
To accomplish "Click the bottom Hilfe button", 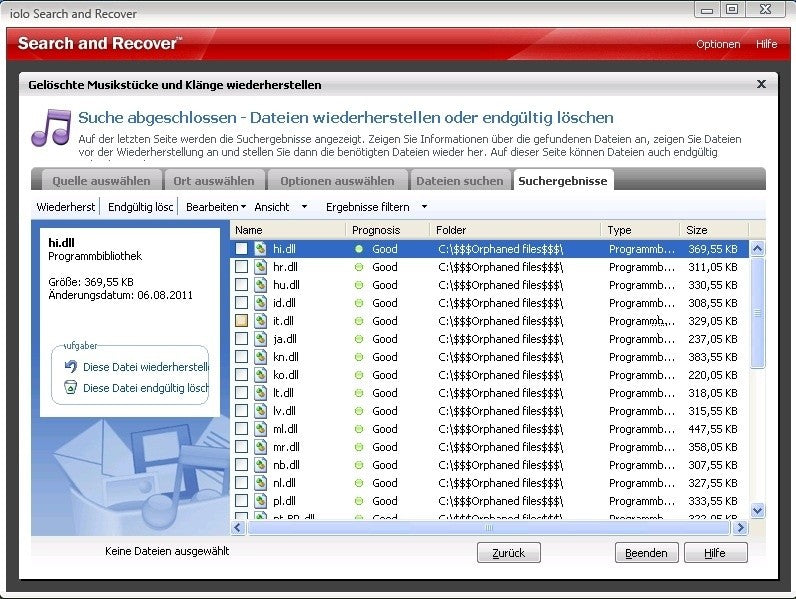I will (715, 553).
